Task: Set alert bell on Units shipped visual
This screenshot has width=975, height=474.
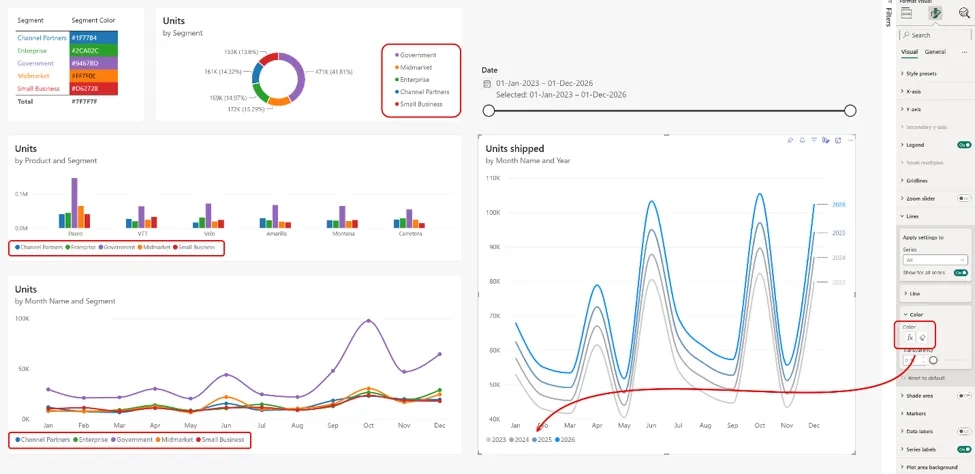Action: 802,140
